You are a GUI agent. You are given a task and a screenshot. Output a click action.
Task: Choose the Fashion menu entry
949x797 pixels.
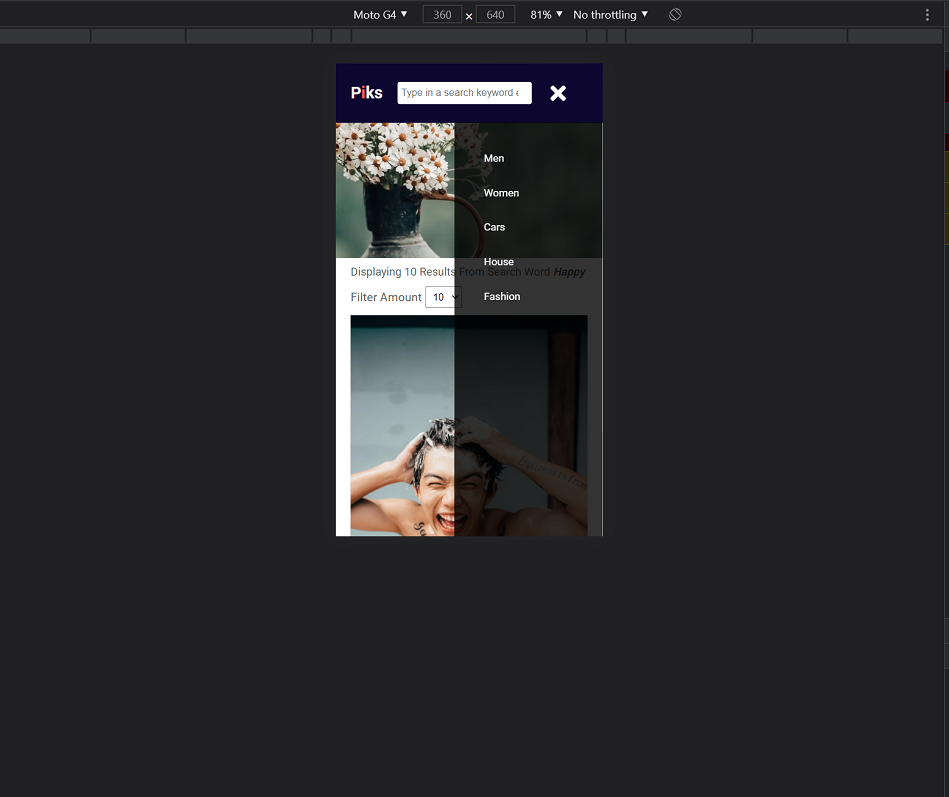(502, 296)
